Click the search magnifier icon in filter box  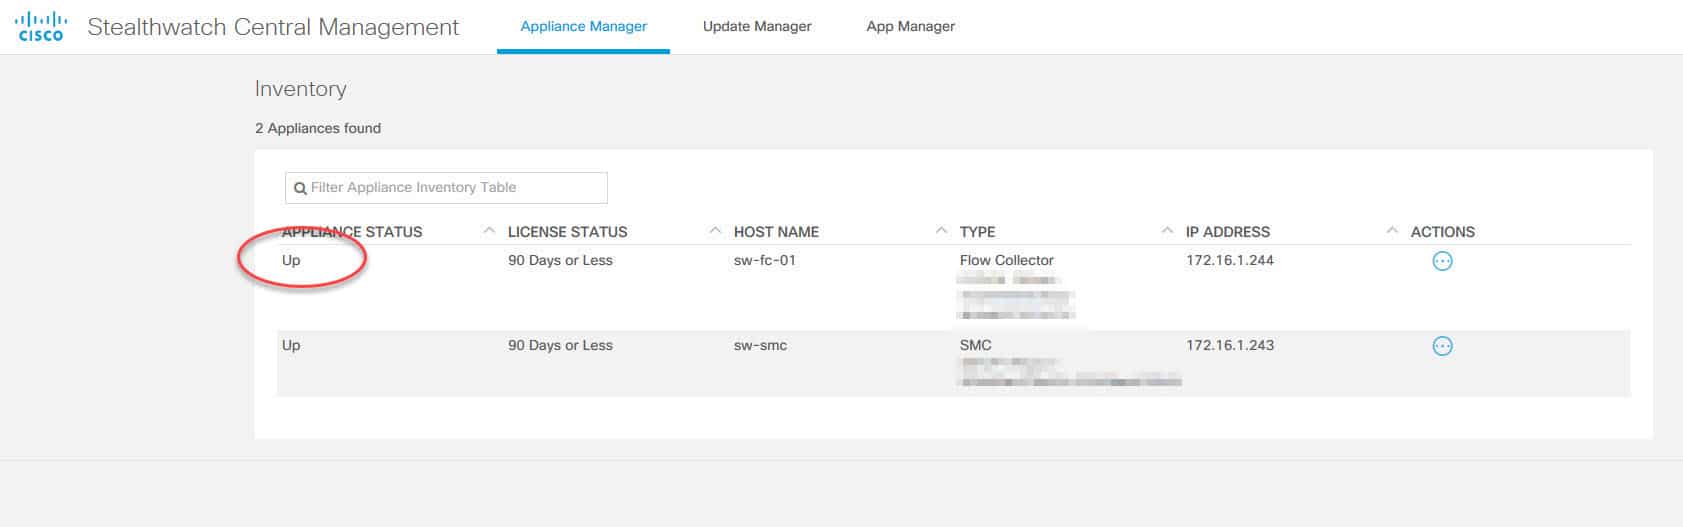click(300, 188)
